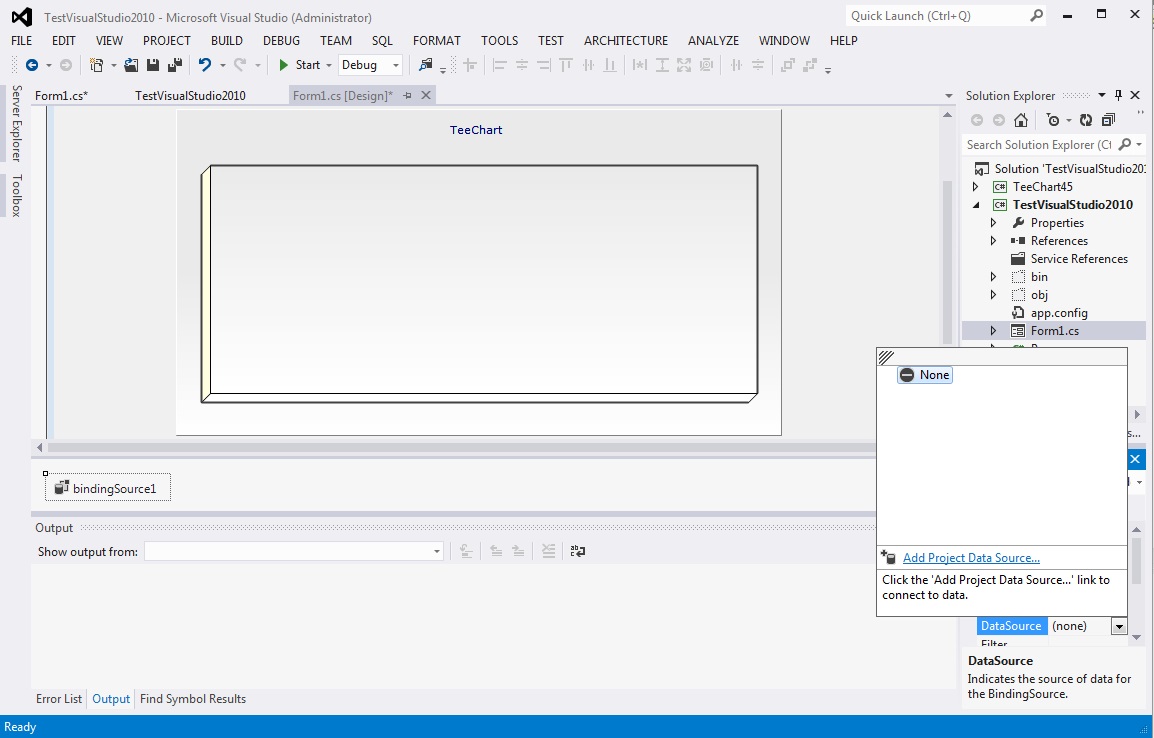The width and height of the screenshot is (1154, 738).
Task: Switch to the TestVisualStudio2010 document tab
Action: 190,96
